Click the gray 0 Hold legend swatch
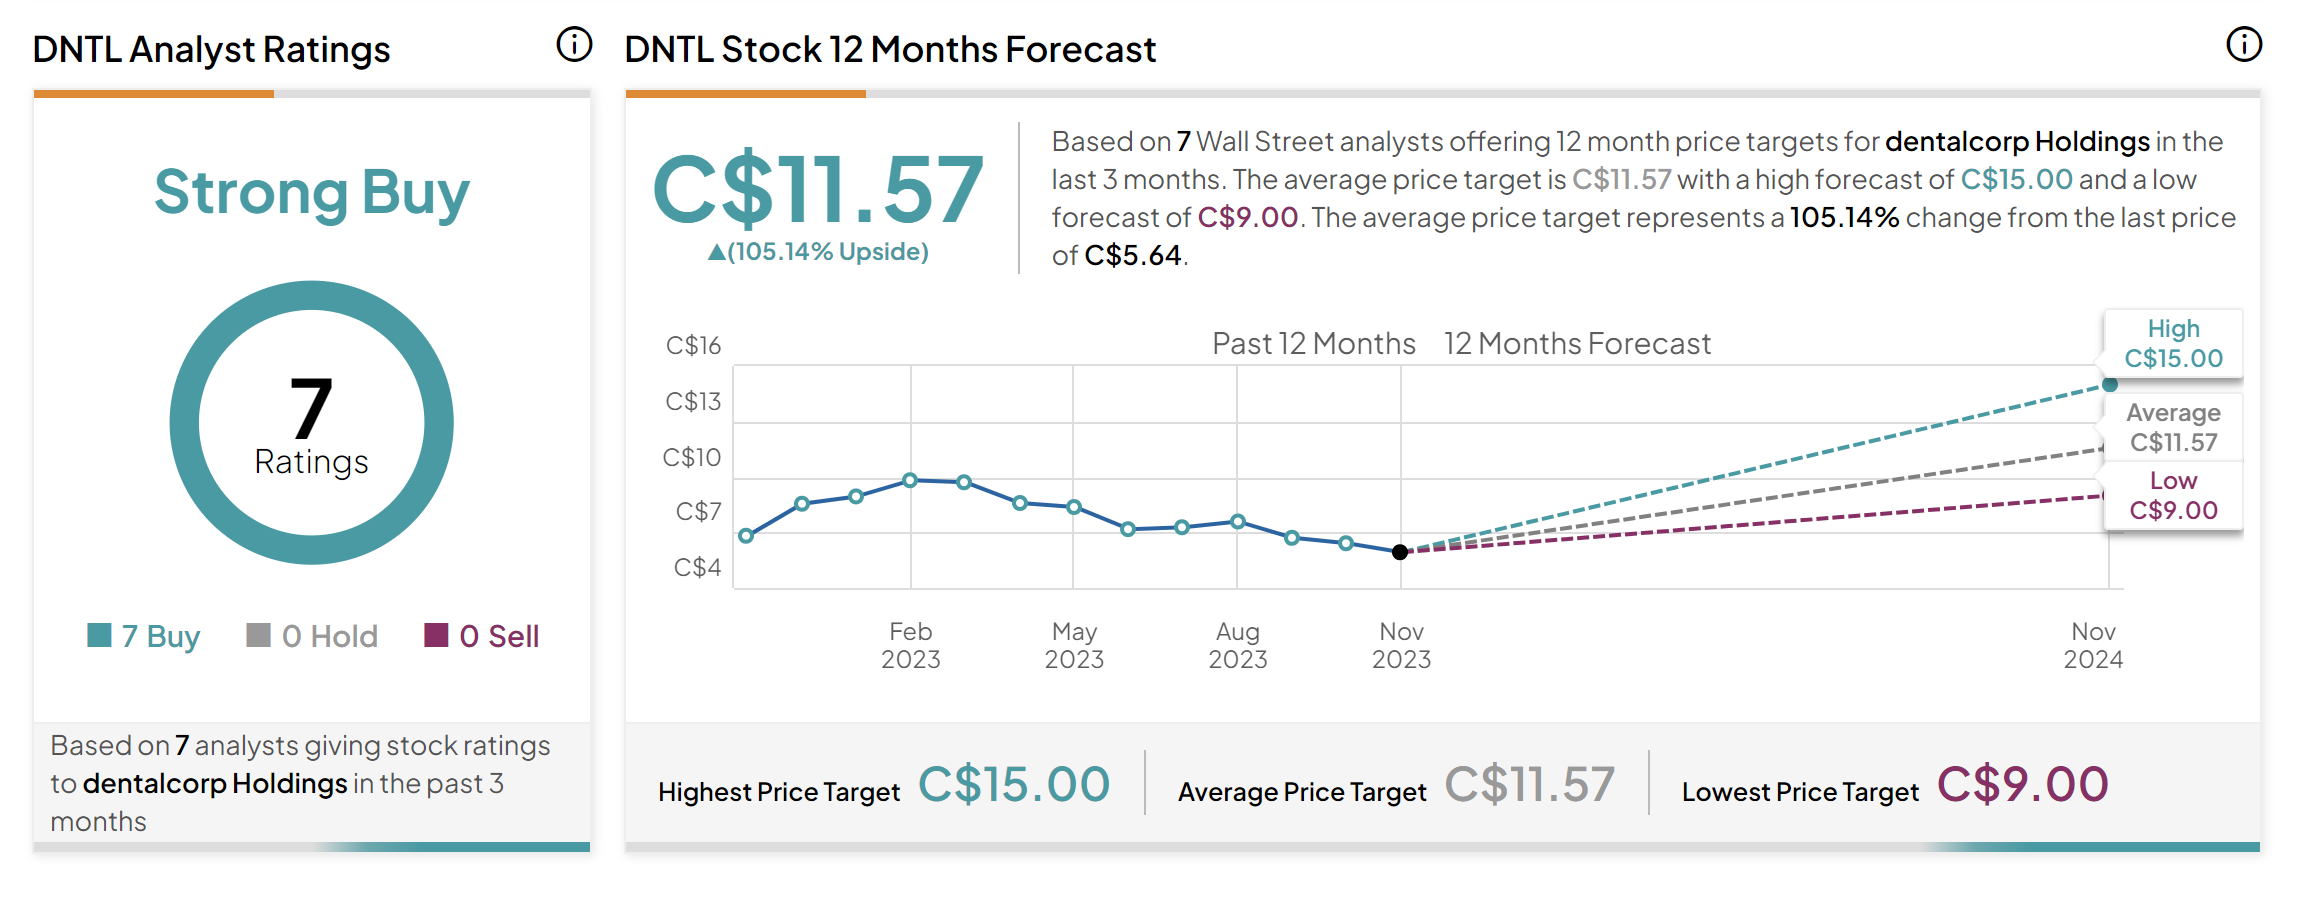The image size is (2300, 905). coord(258,635)
